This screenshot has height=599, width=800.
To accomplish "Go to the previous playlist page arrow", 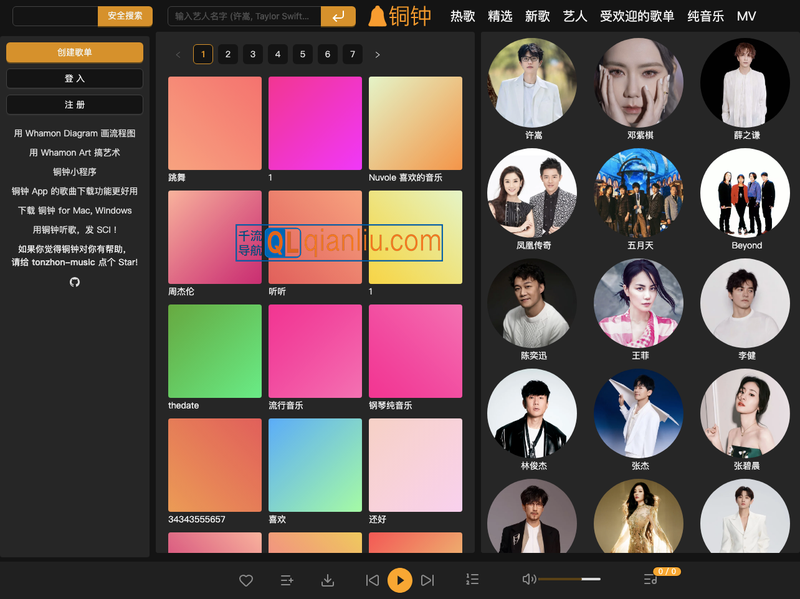I will coord(178,54).
